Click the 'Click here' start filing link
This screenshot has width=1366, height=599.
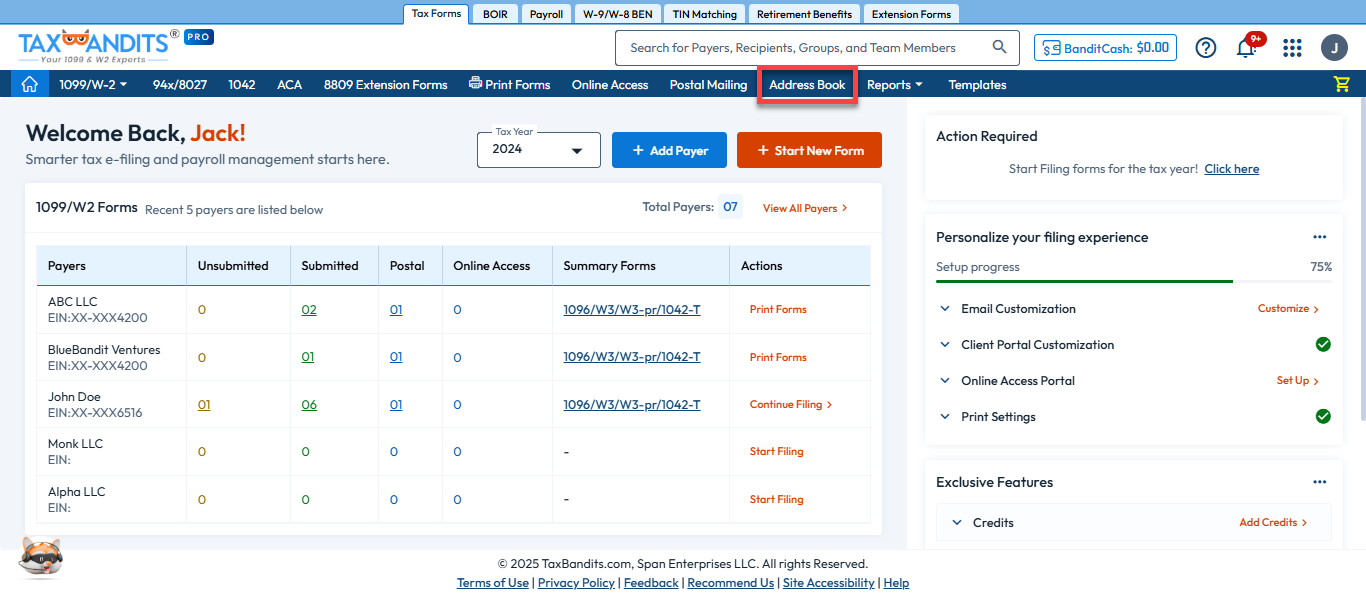1231,169
